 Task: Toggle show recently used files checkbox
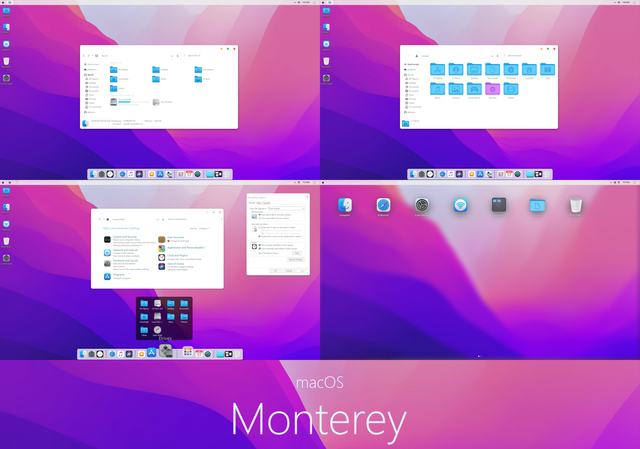coord(260,245)
